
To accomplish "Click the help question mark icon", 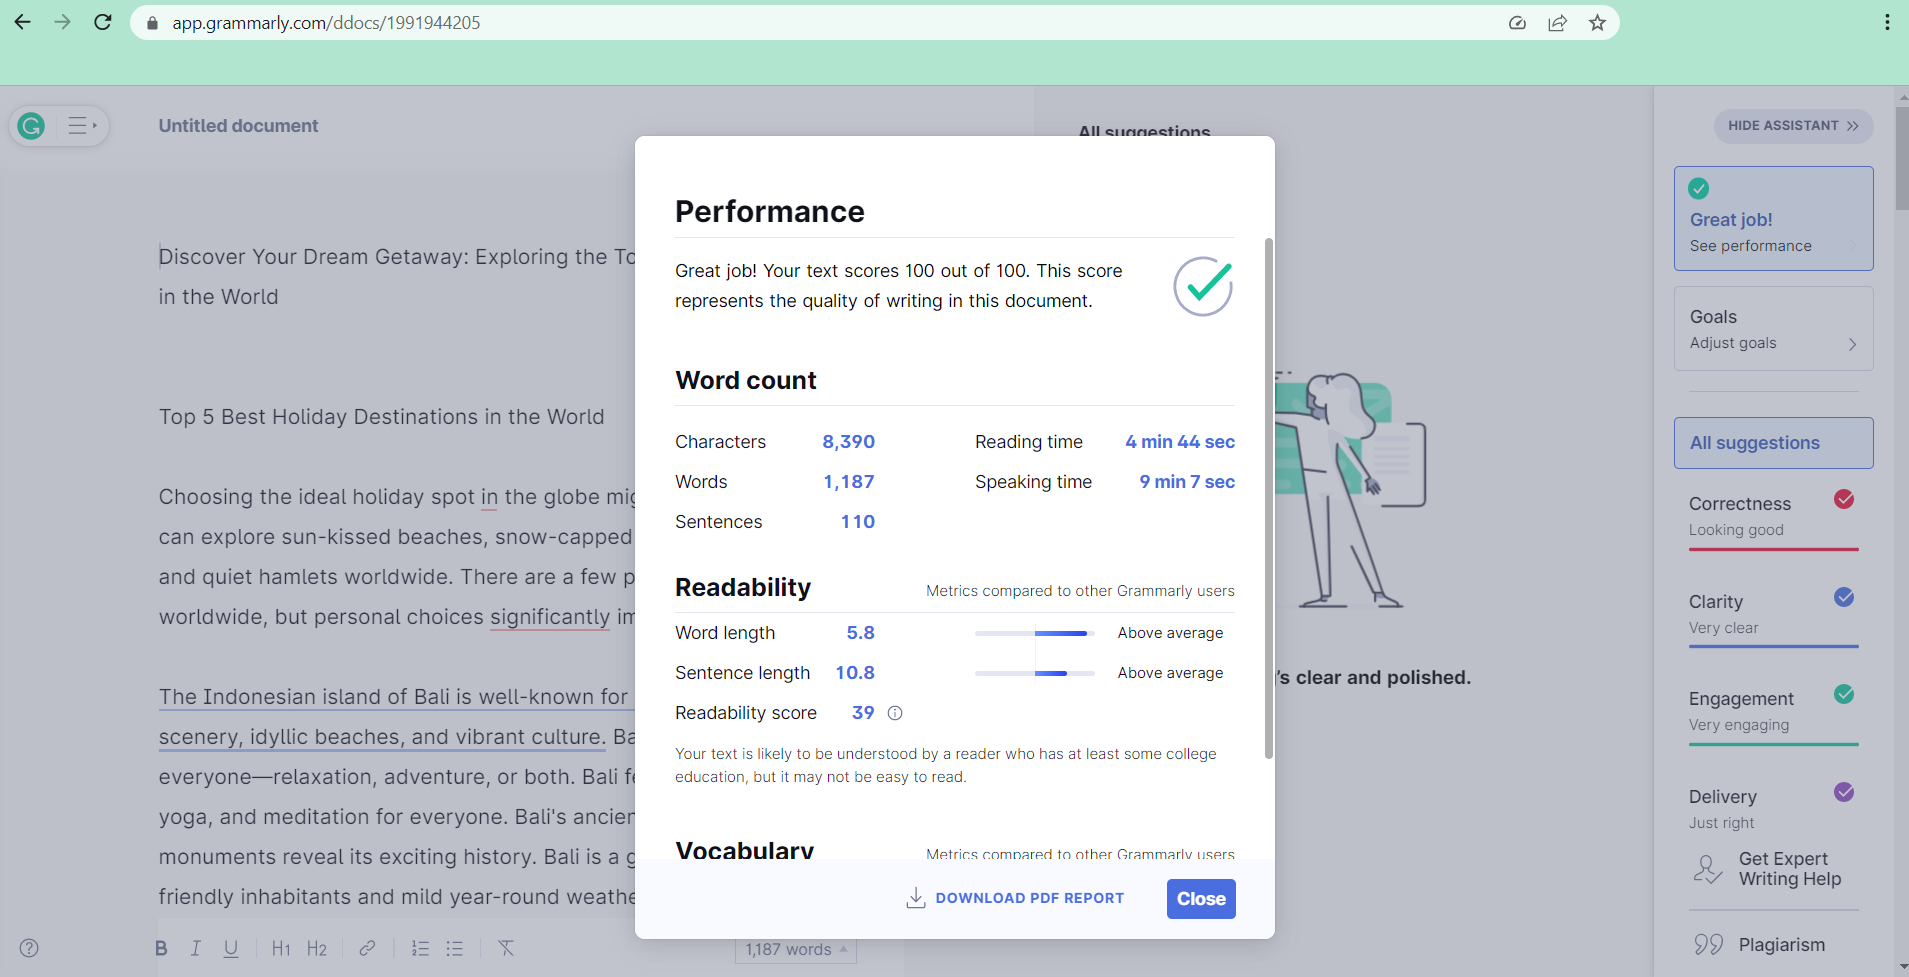I will (x=29, y=948).
